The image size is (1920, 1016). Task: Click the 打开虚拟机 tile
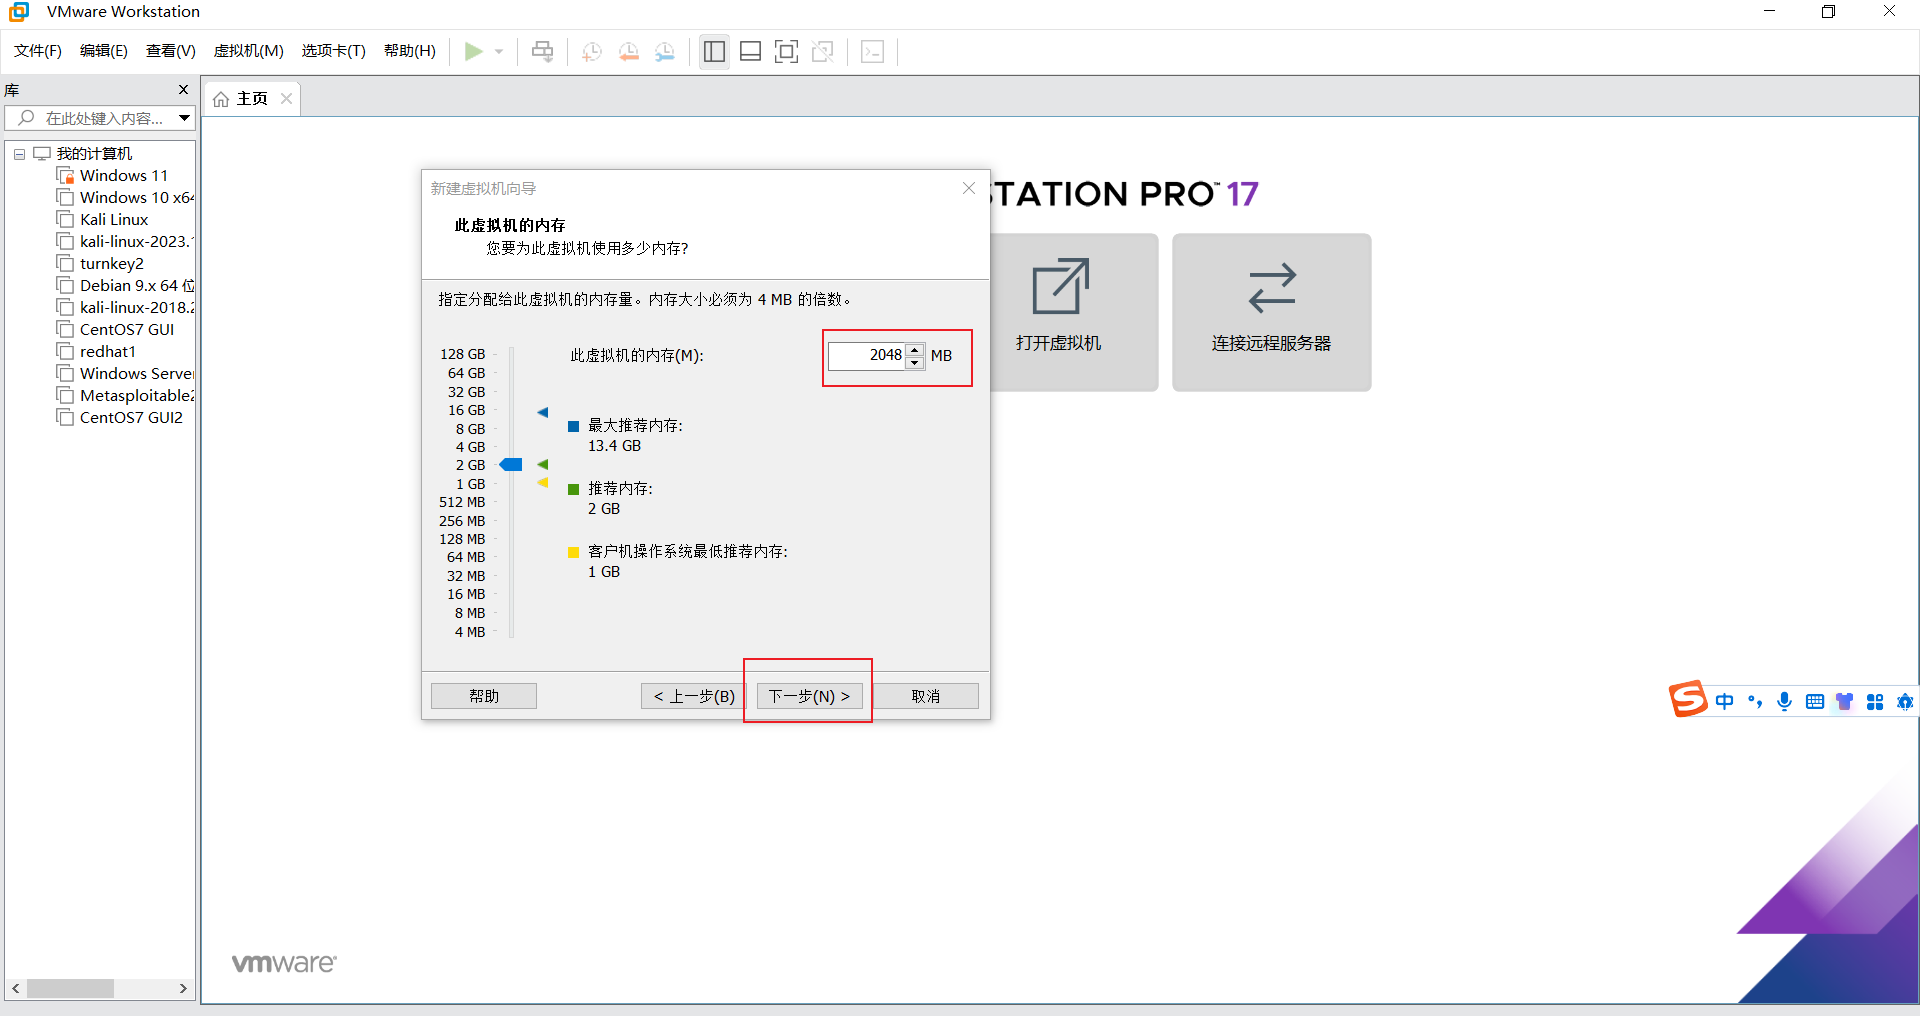(x=1074, y=312)
